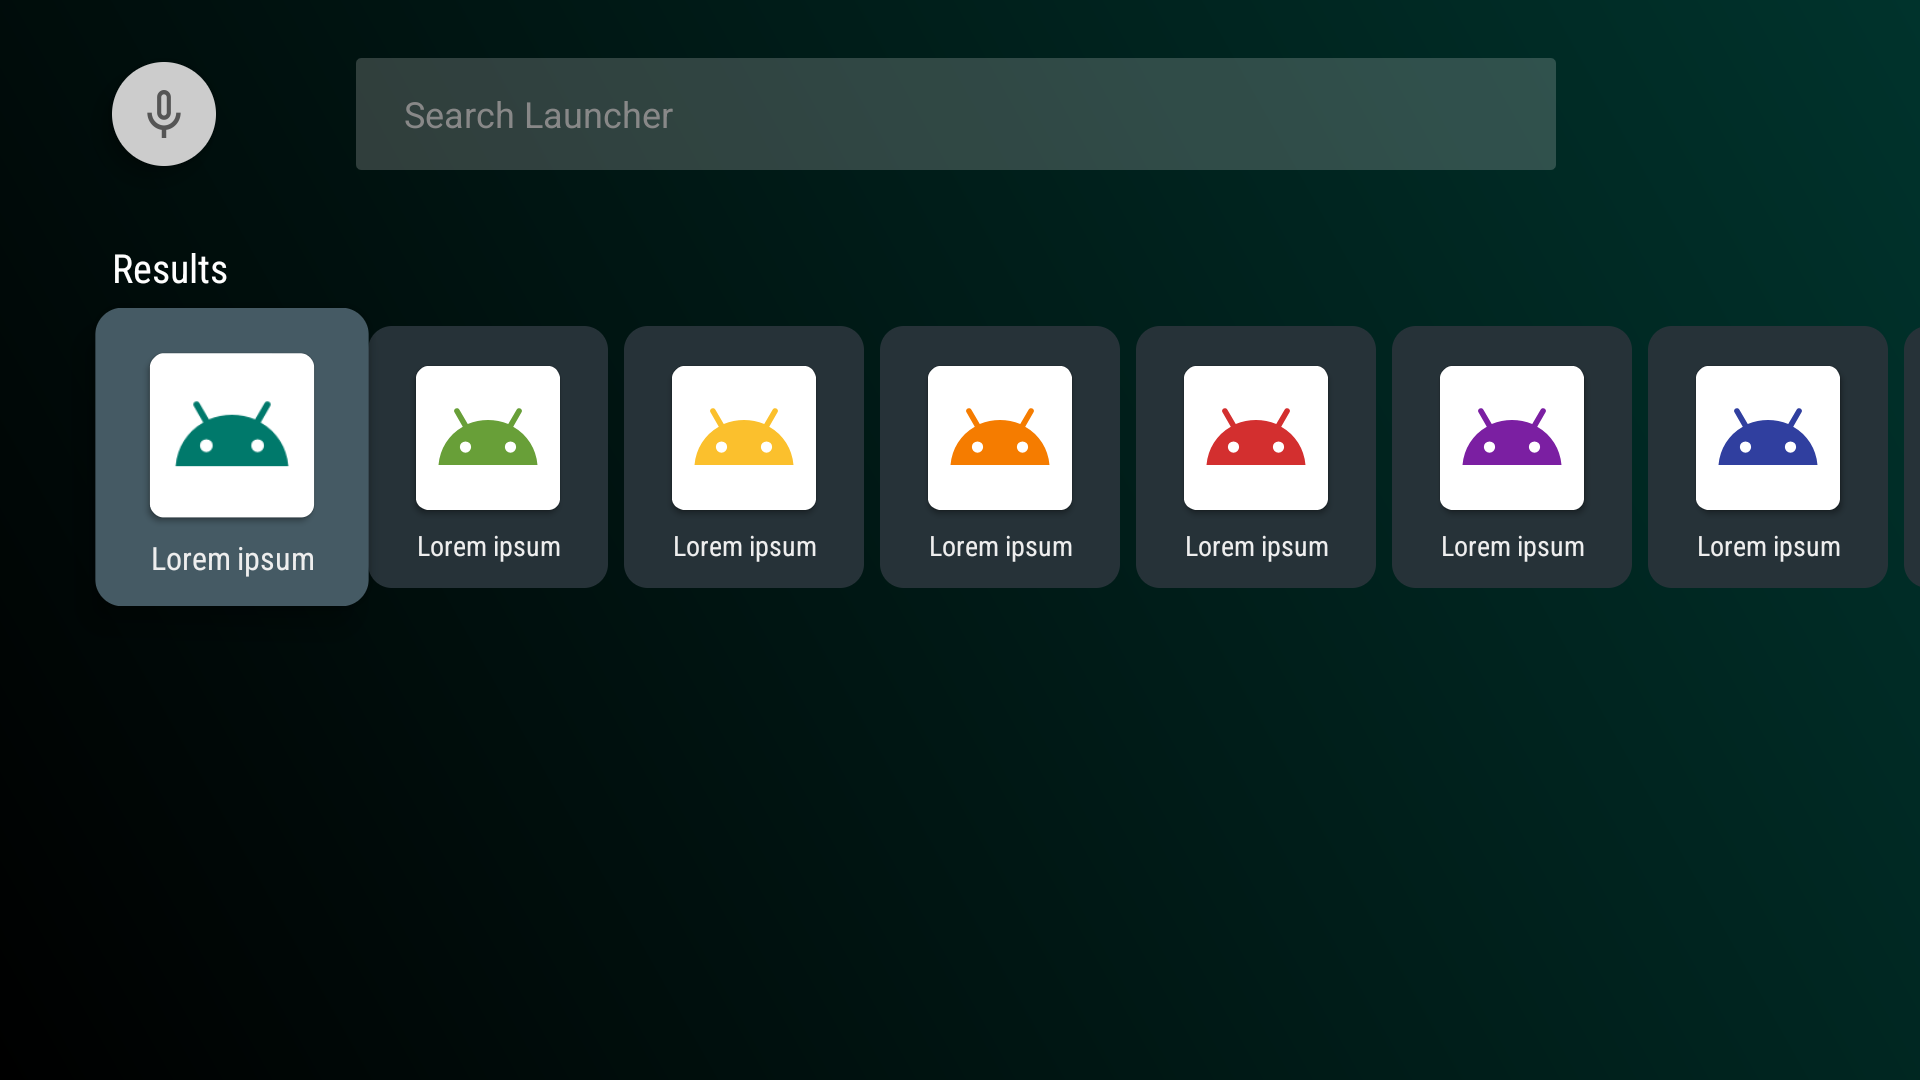Open the yellow Android app icon

(x=744, y=438)
